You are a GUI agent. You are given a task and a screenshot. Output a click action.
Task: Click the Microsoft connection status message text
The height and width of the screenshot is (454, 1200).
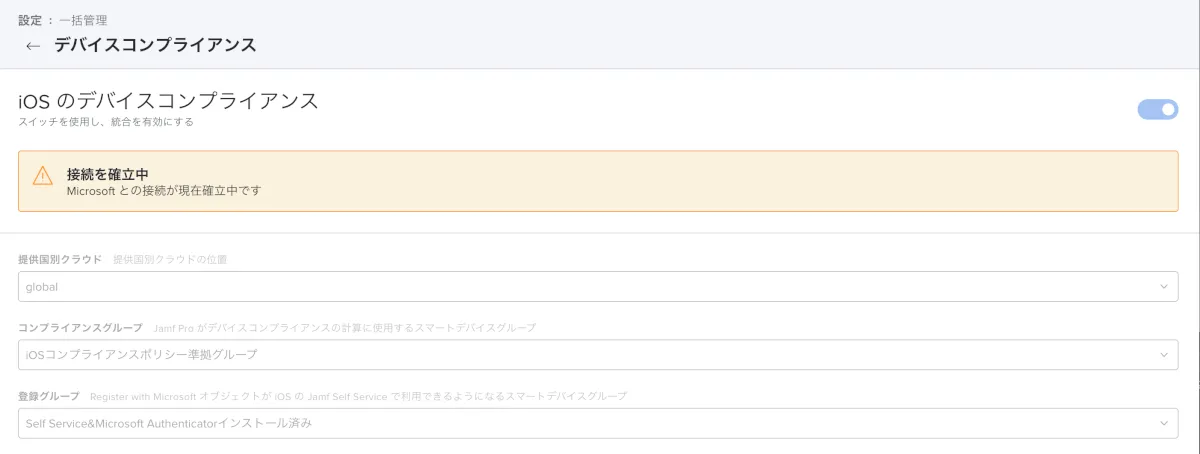point(163,190)
